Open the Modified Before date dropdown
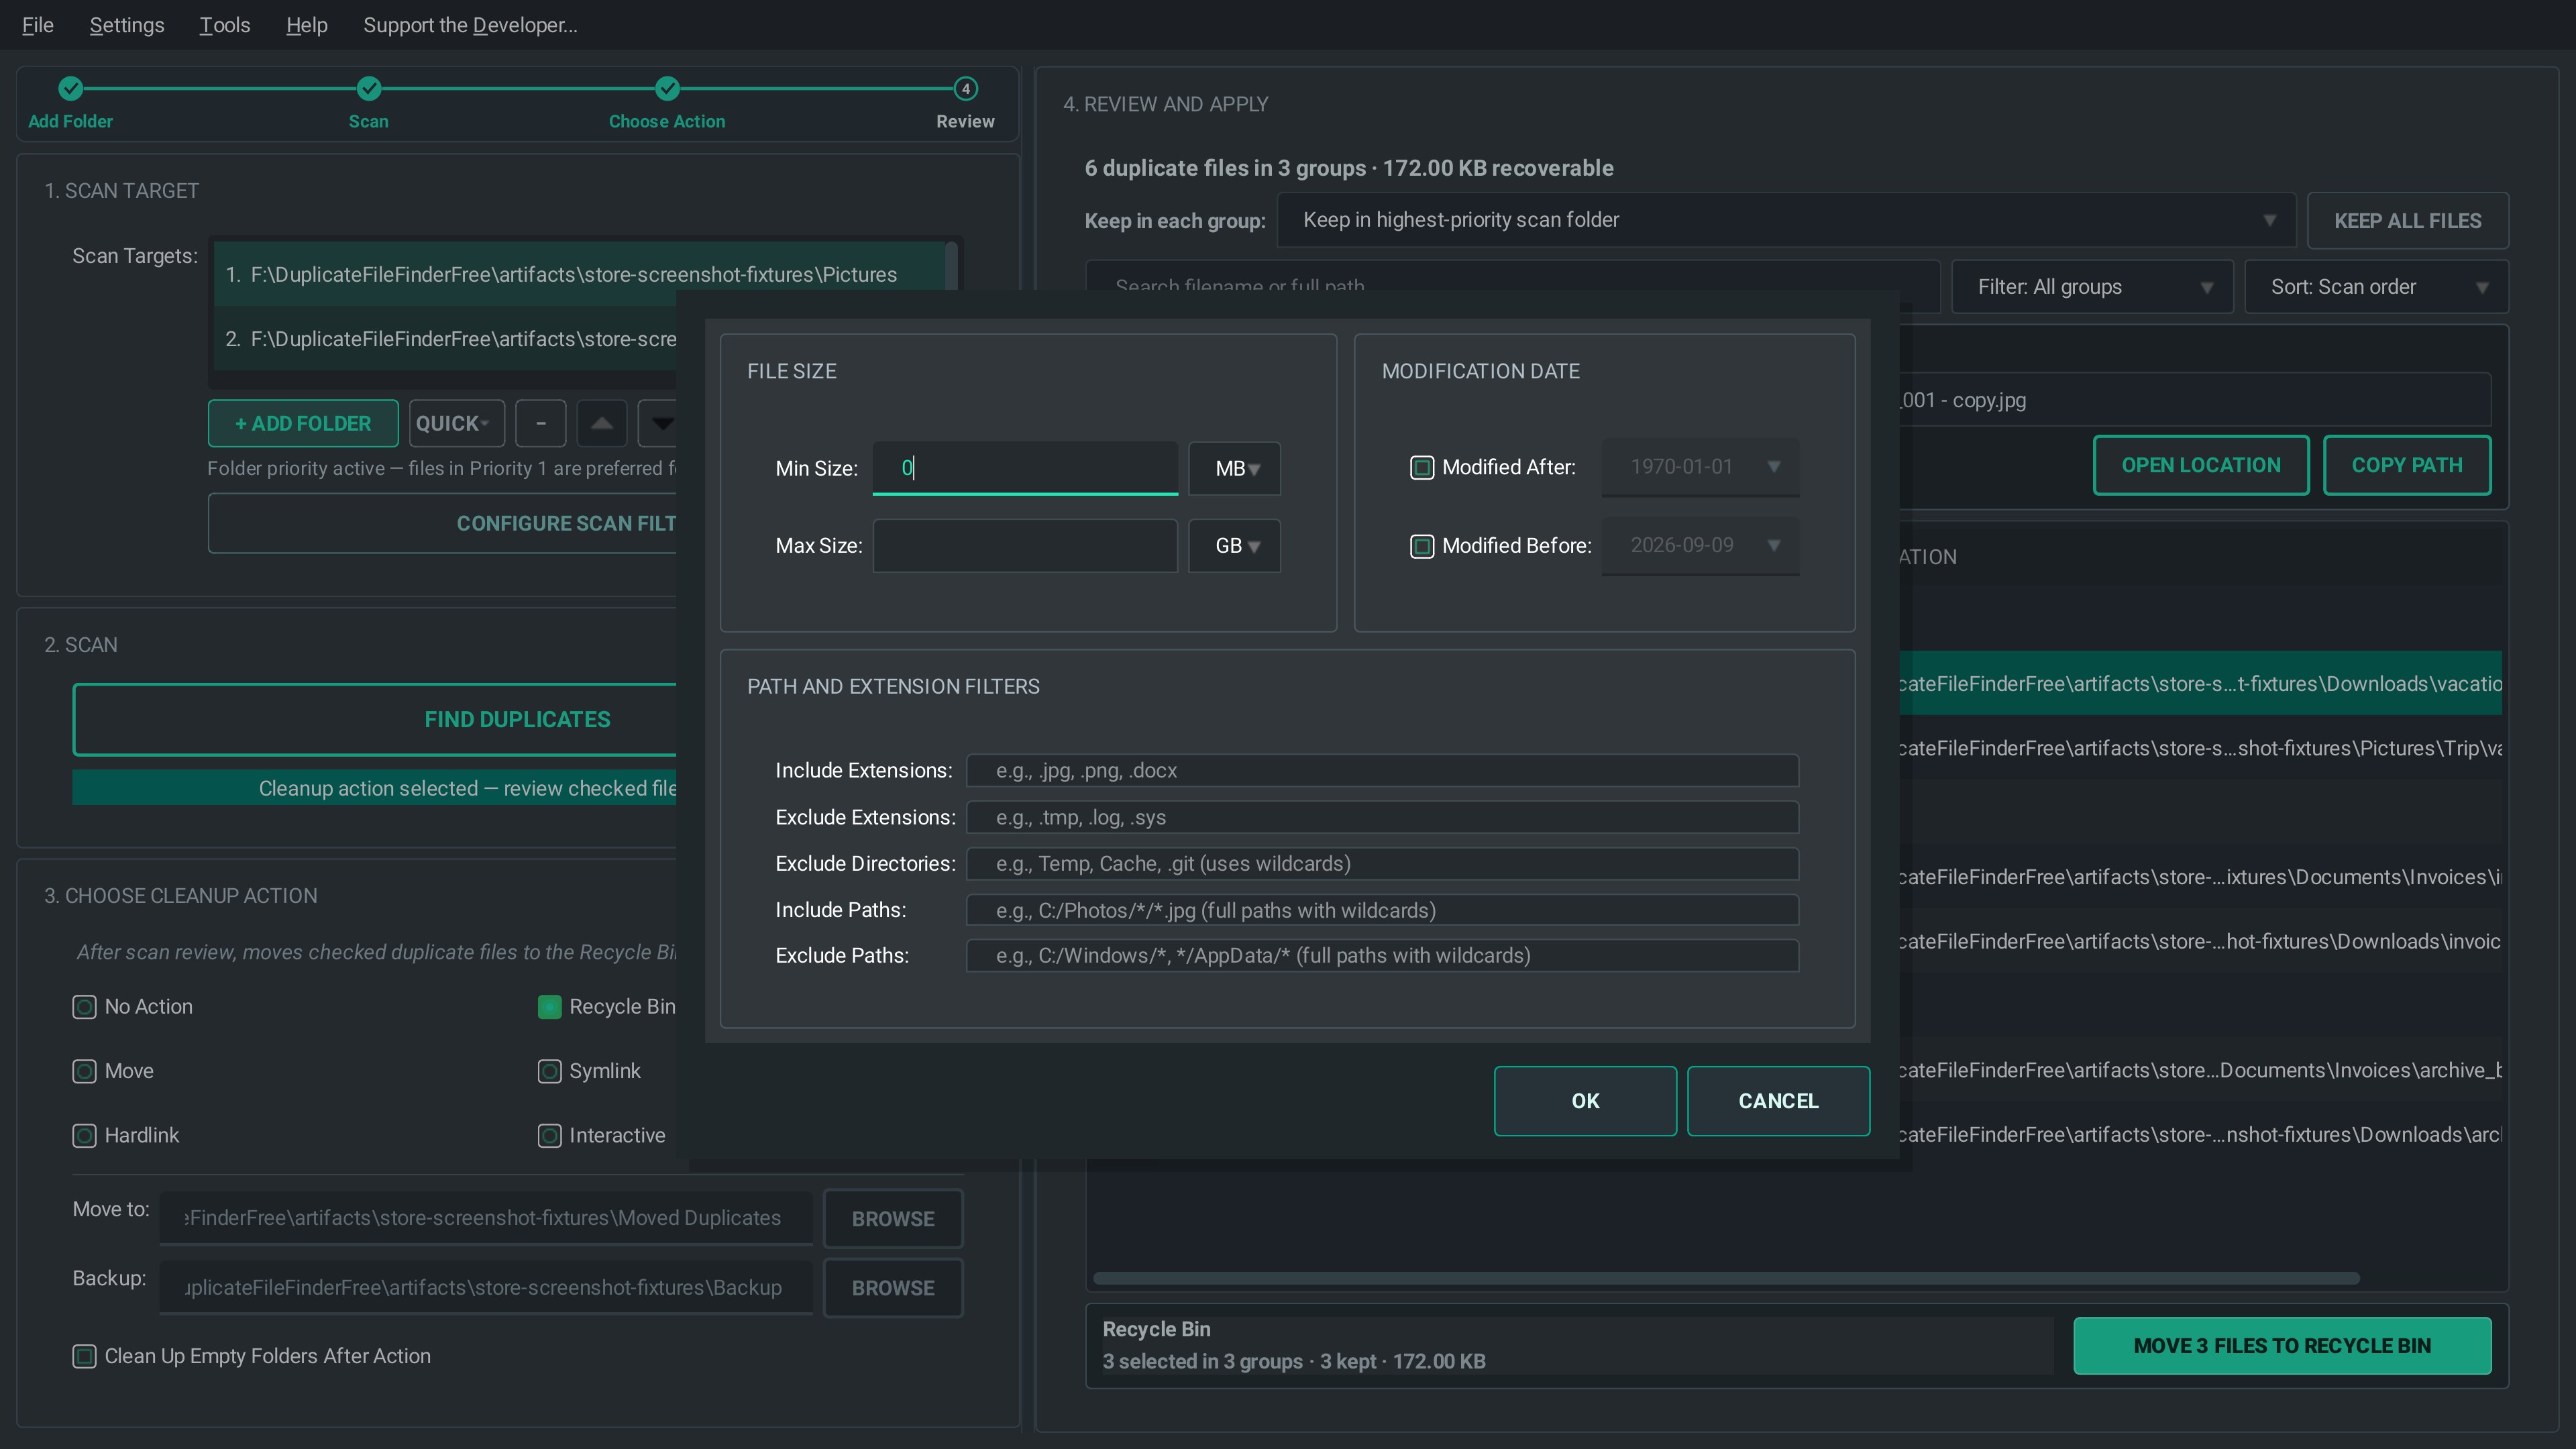The image size is (2576, 1449). point(1700,545)
